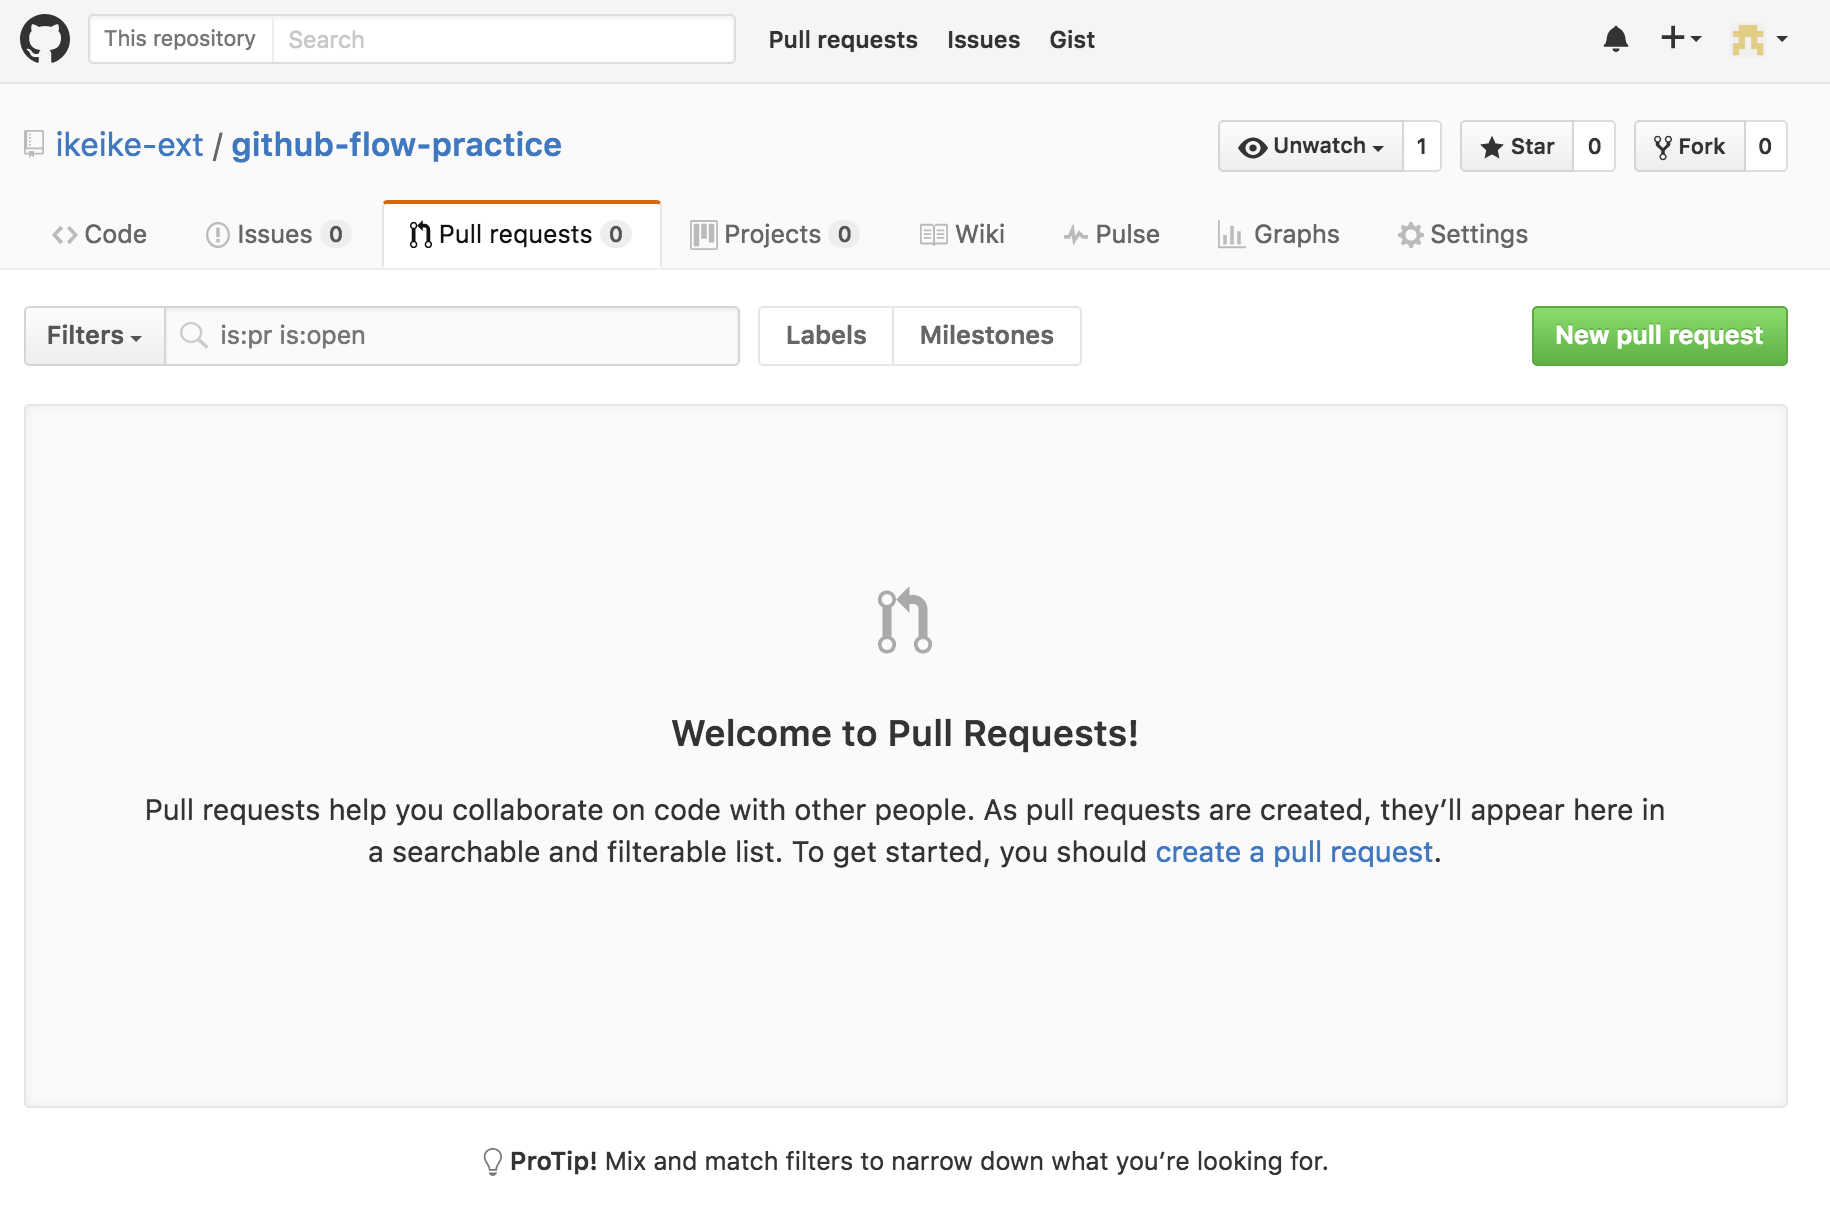This screenshot has width=1830, height=1208.
Task: Focus the is:pr is:open filter field
Action: click(x=452, y=336)
